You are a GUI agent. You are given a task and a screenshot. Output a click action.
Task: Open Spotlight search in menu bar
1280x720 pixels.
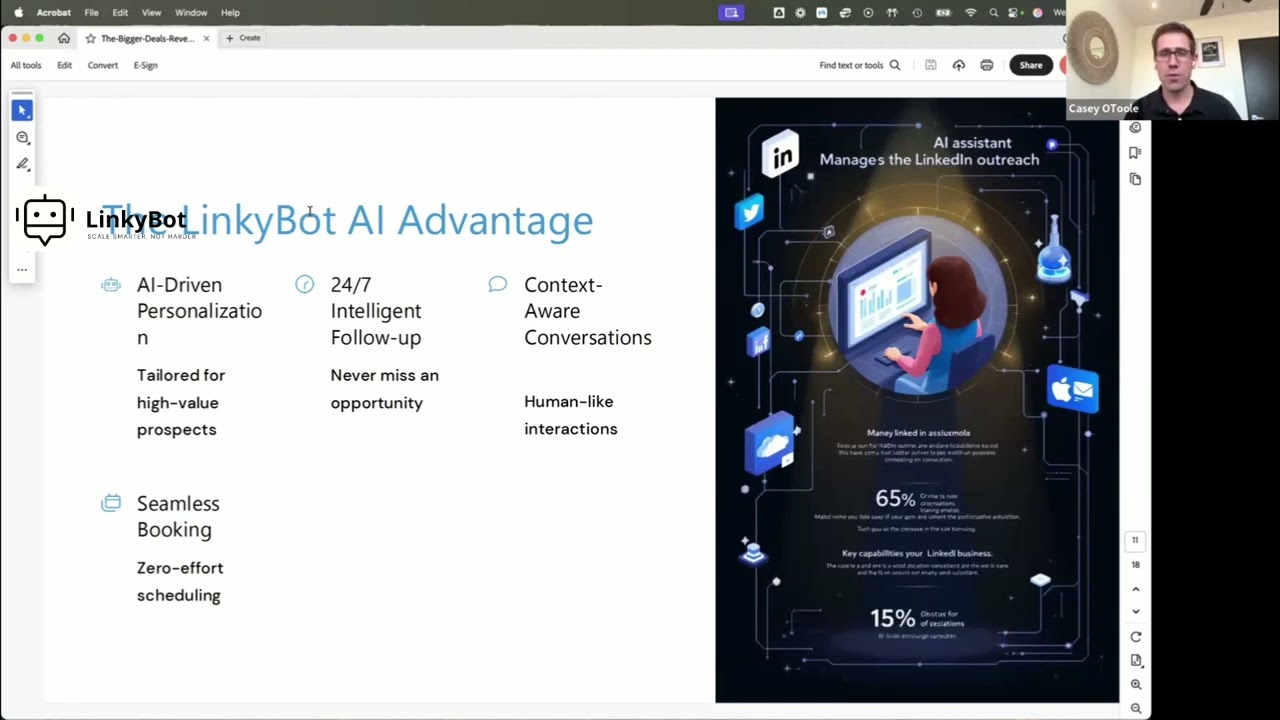coord(993,13)
